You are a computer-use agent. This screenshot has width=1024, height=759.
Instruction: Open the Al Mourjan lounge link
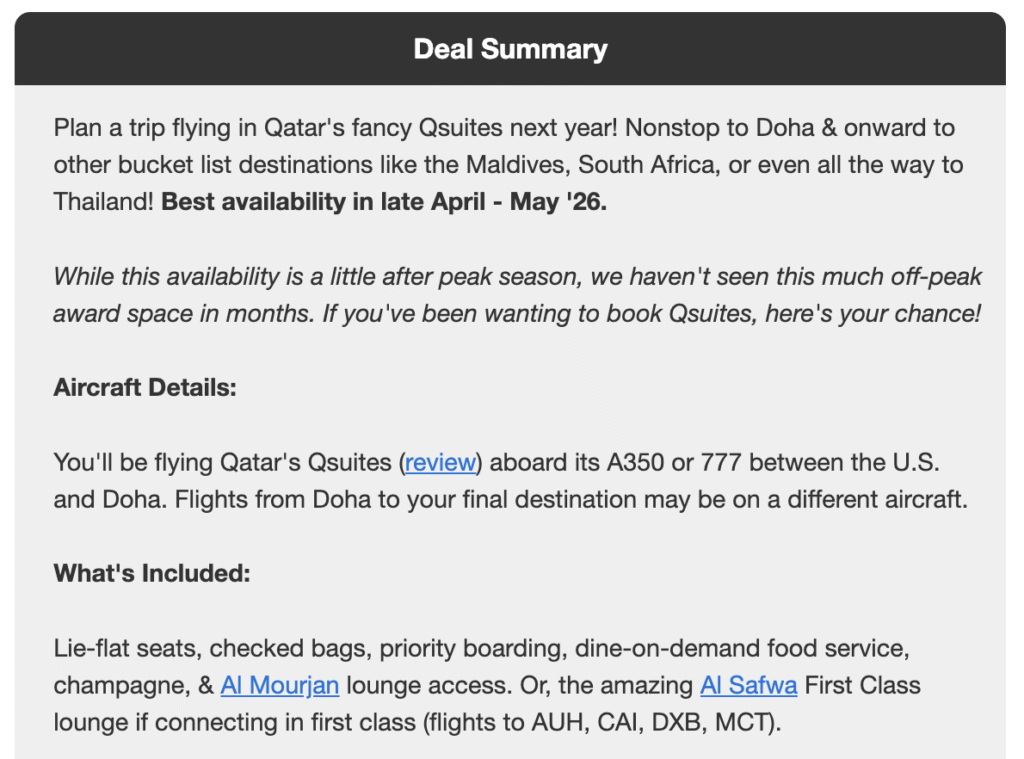[280, 685]
